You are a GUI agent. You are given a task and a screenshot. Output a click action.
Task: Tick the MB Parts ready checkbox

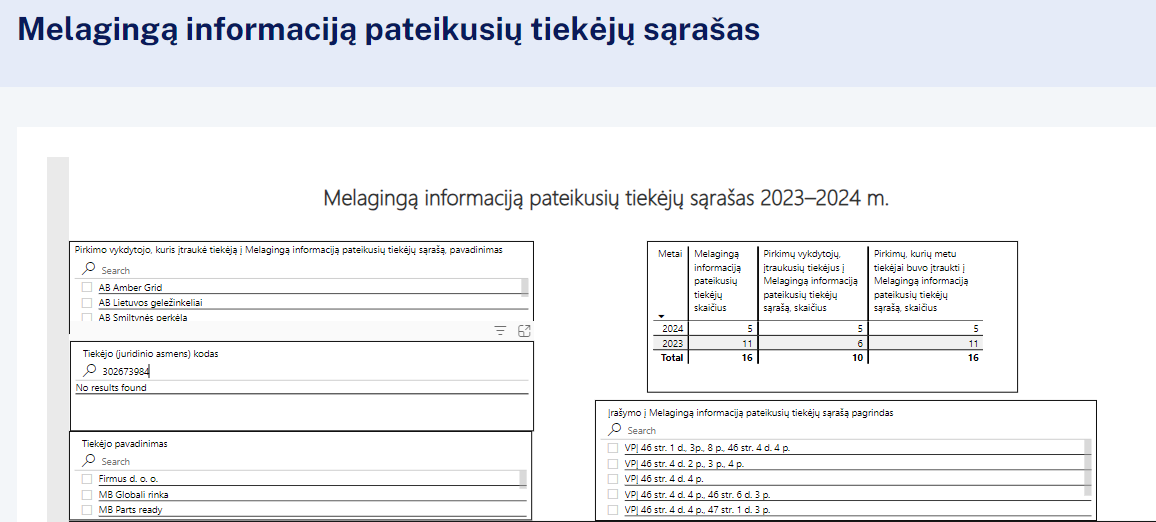point(87,510)
